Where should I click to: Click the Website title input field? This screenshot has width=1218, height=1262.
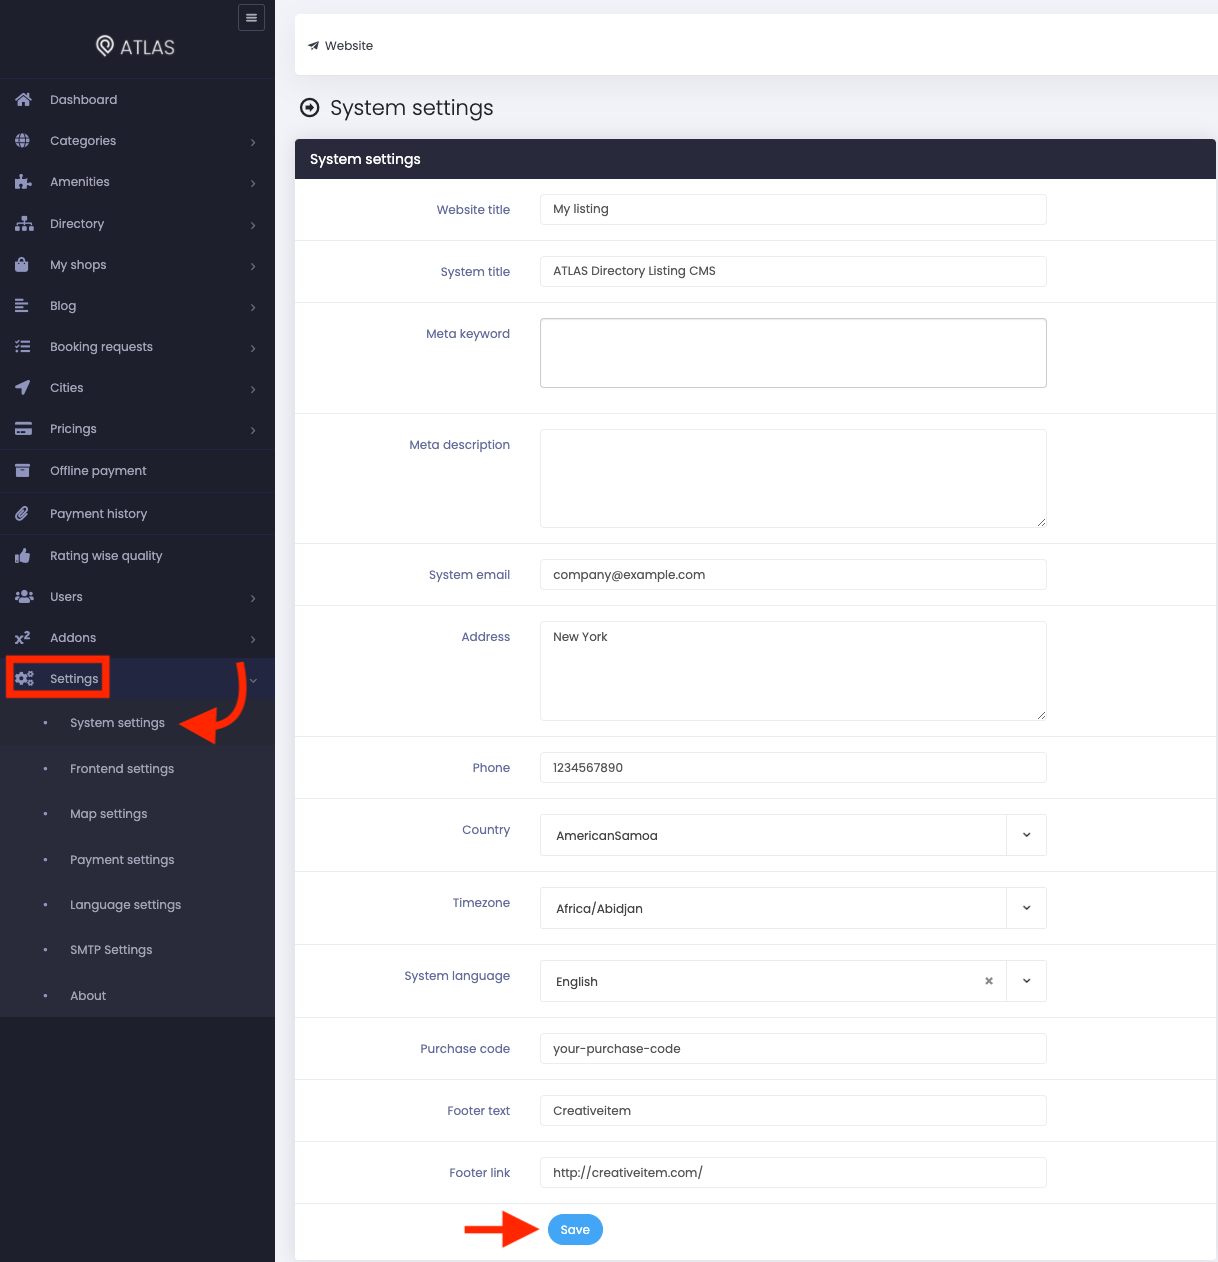tap(793, 209)
